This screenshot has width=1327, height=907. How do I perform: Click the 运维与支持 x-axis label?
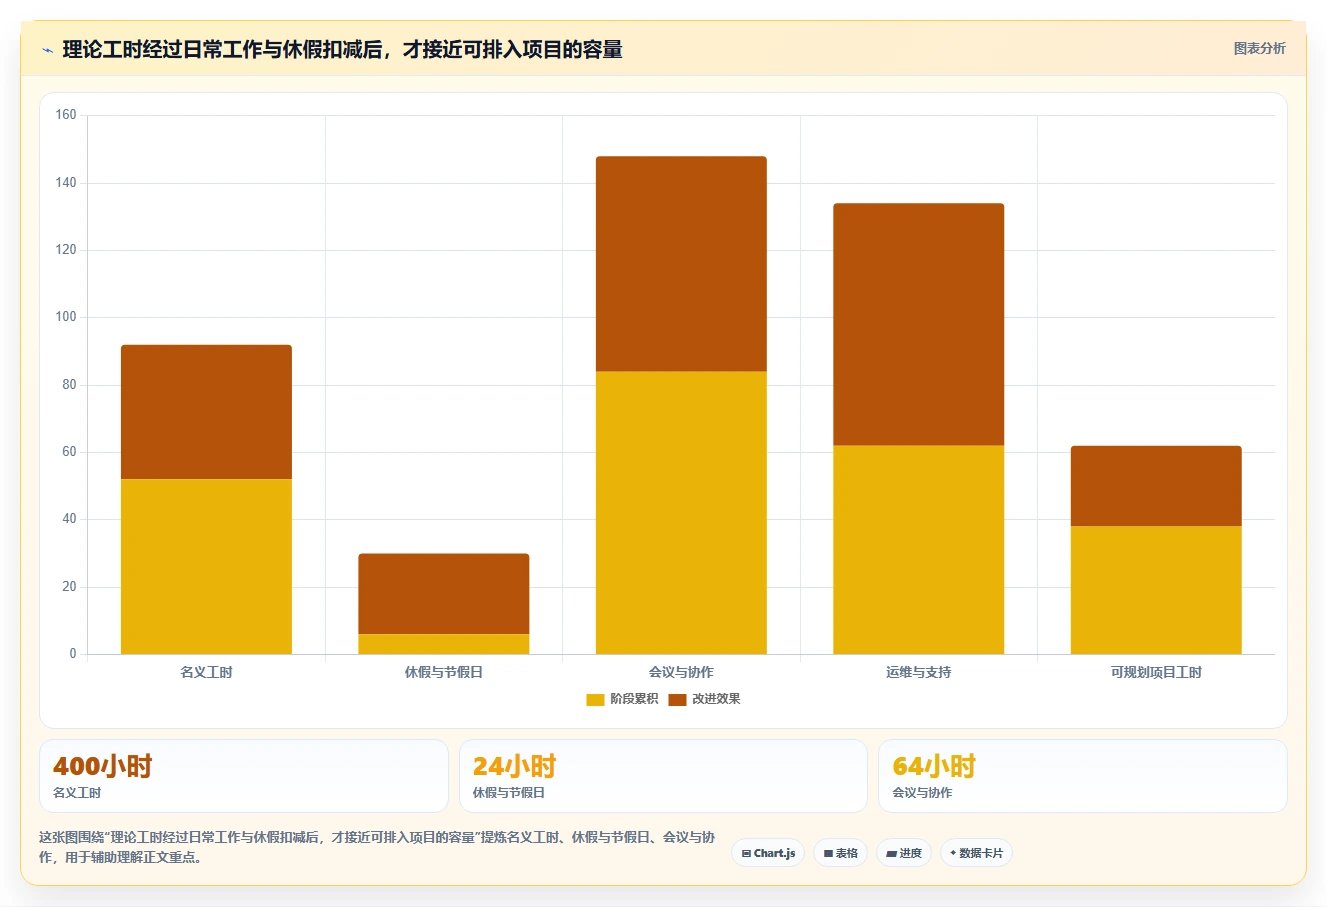[918, 672]
